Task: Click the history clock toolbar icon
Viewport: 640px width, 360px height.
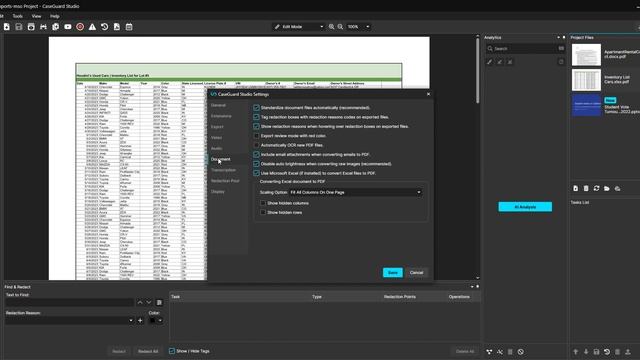Action: (x=104, y=27)
